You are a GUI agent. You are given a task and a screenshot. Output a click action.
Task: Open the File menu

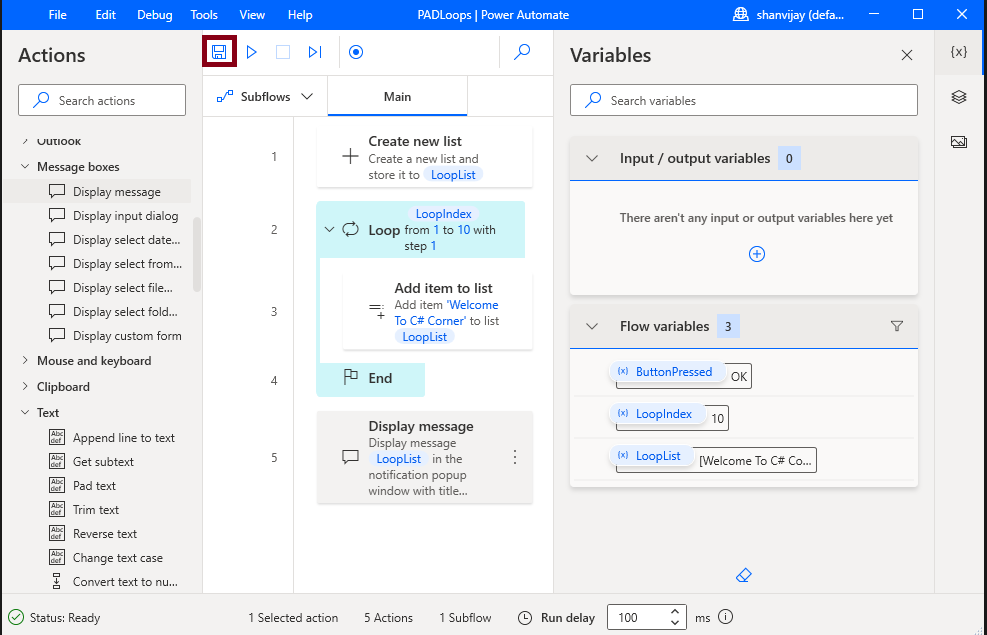tap(57, 14)
